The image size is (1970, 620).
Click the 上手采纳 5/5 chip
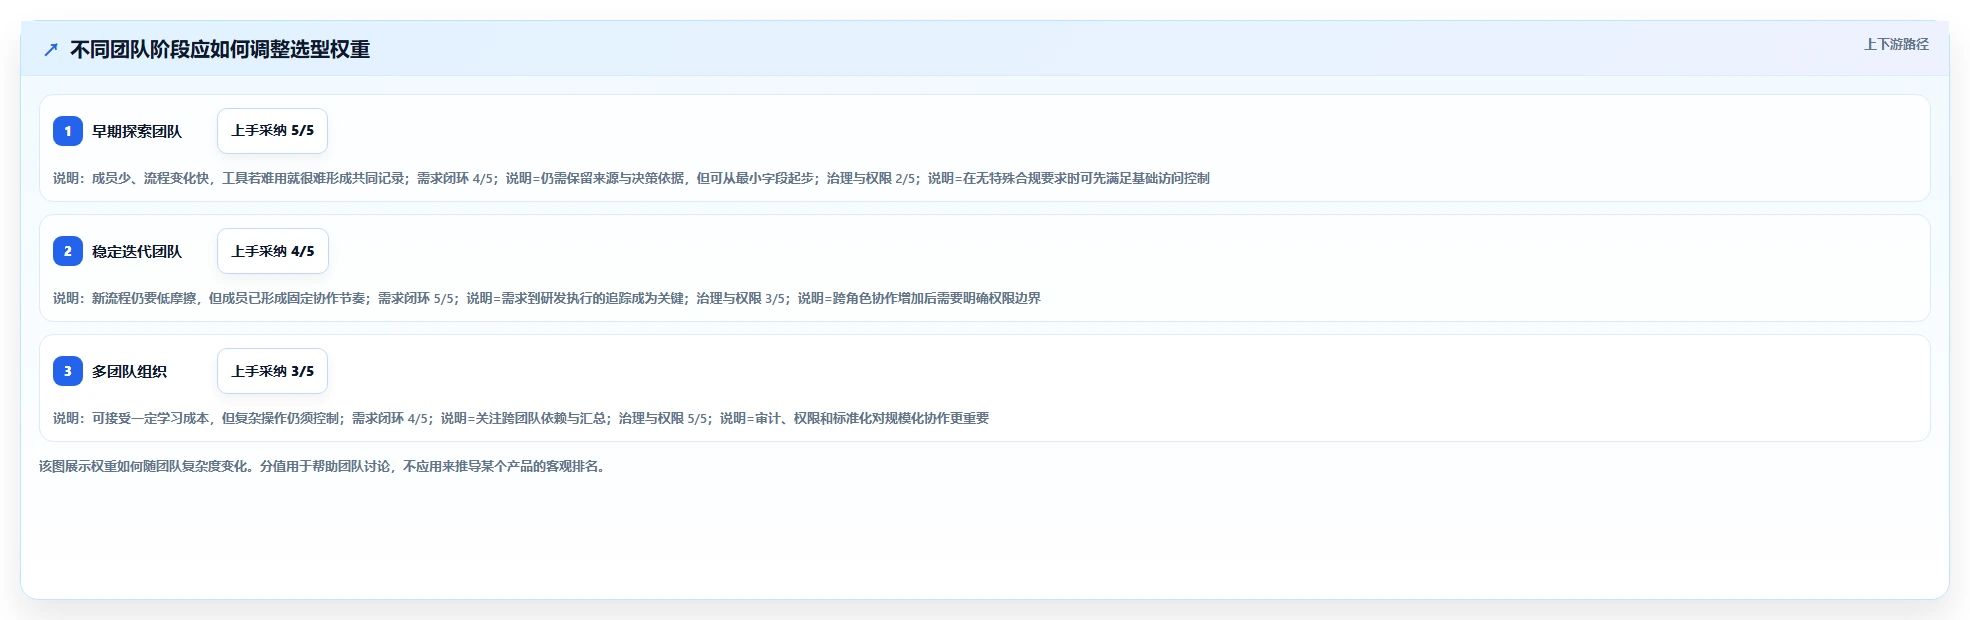[272, 131]
